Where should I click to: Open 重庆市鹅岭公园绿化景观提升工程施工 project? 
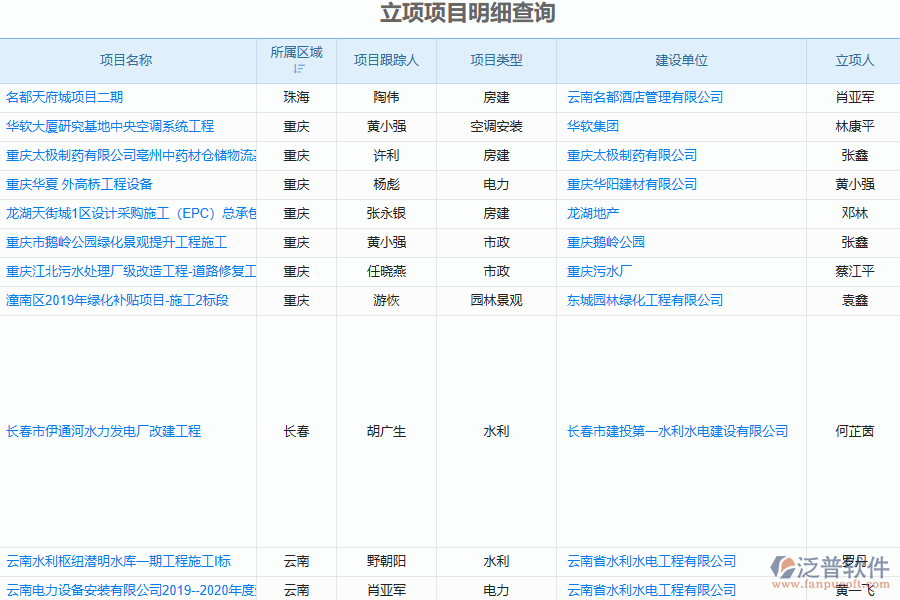(117, 243)
